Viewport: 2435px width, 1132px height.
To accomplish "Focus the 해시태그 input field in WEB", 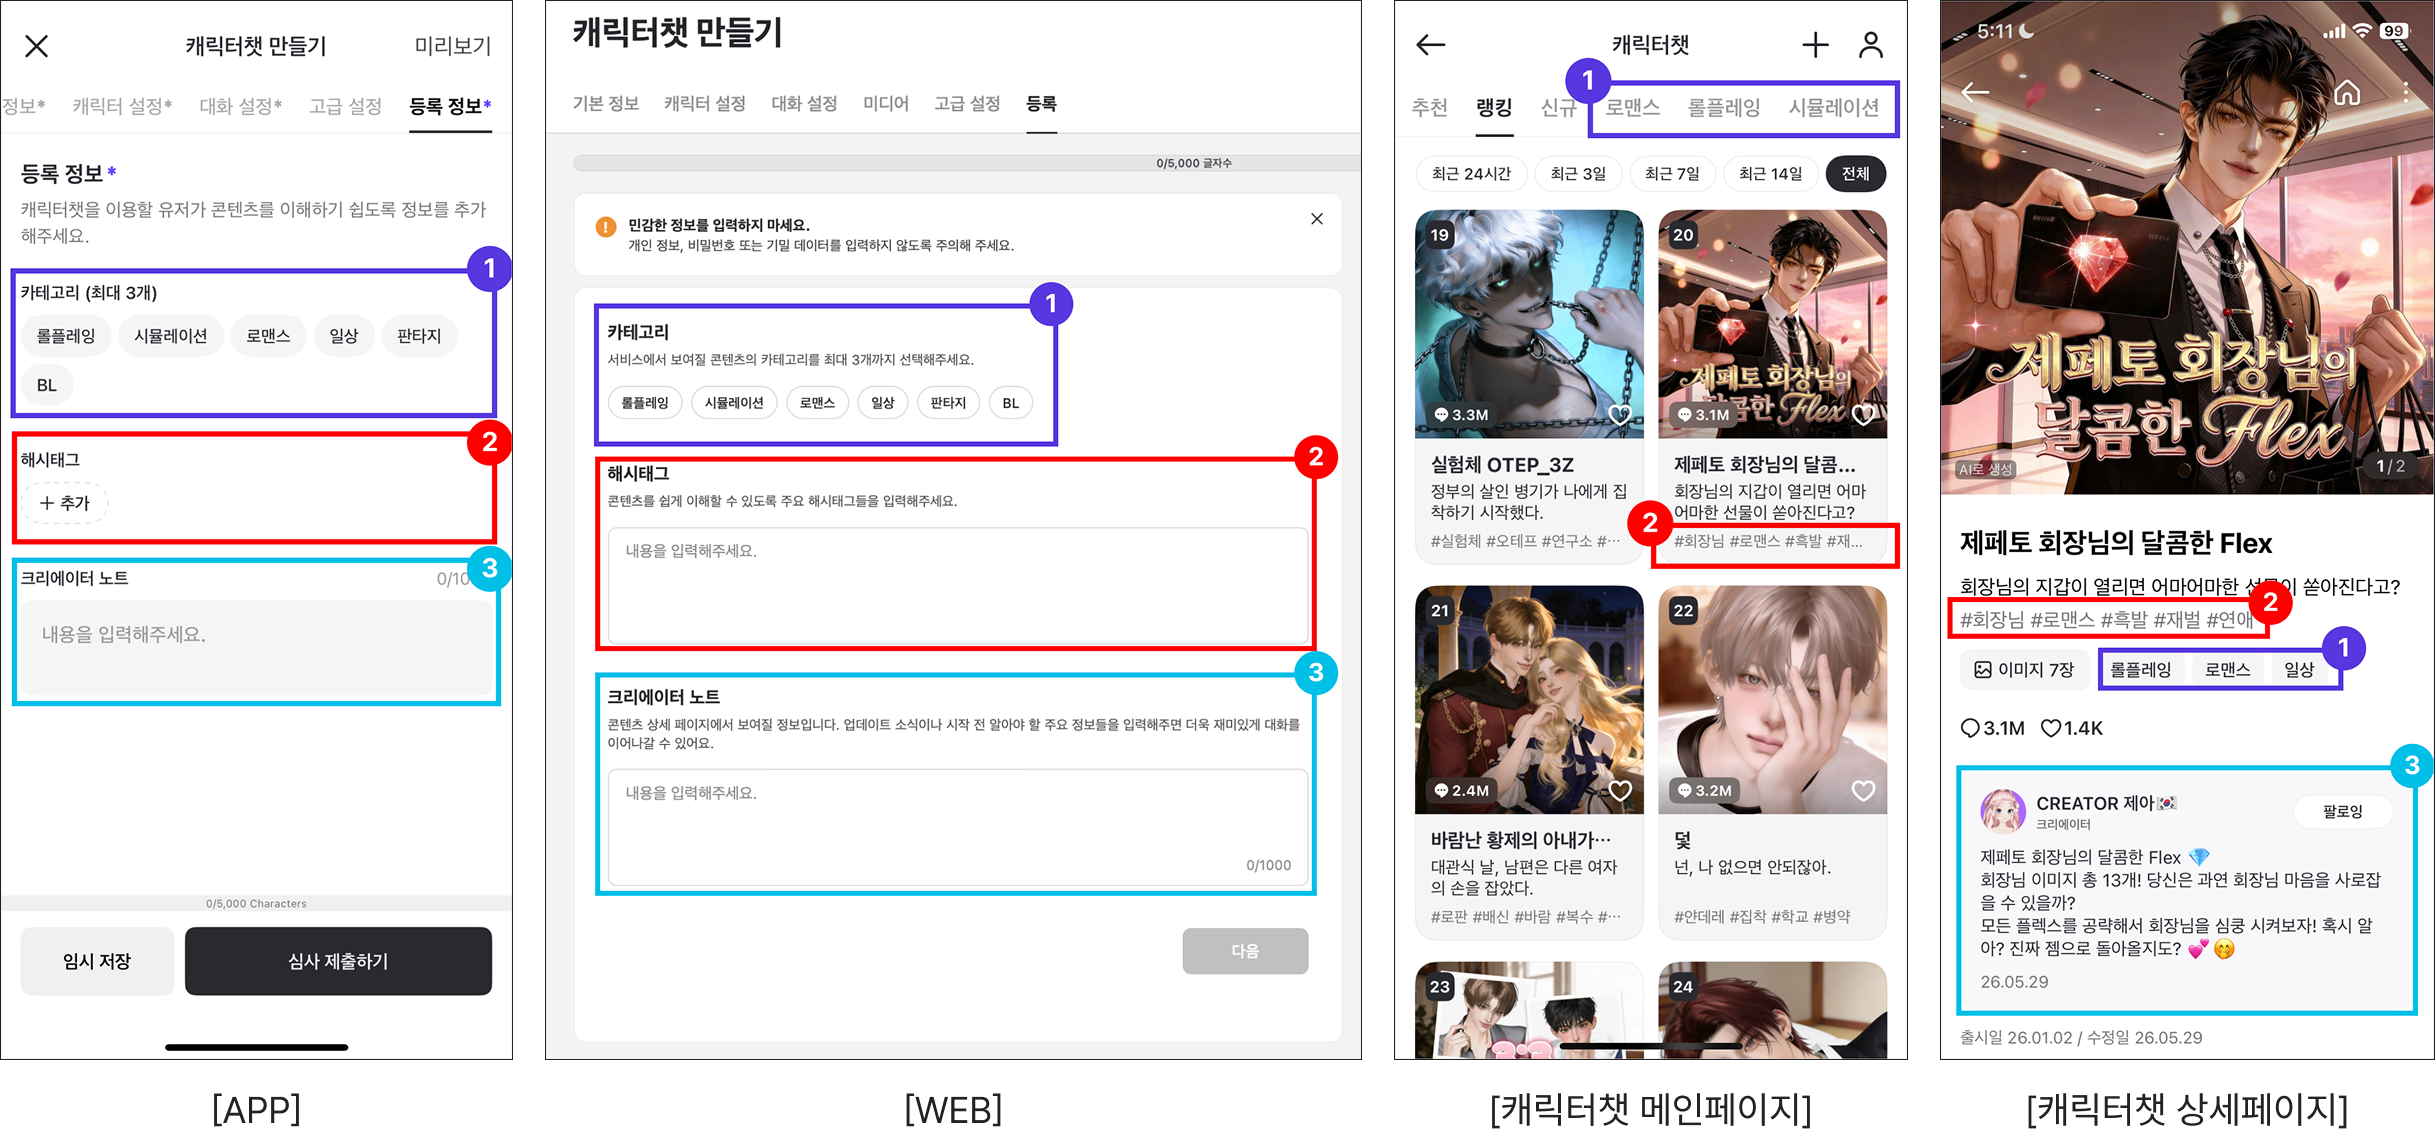I will coord(958,585).
